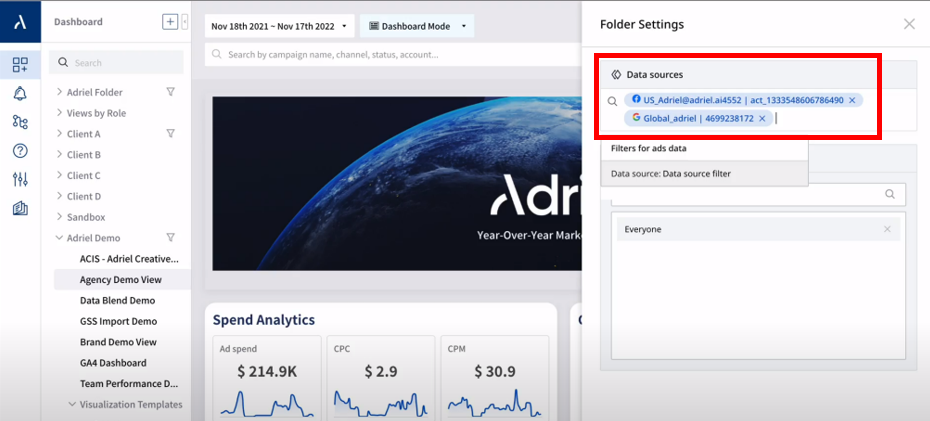Collapse the Adriel Demo folder
This screenshot has width=930, height=421.
tap(59, 238)
